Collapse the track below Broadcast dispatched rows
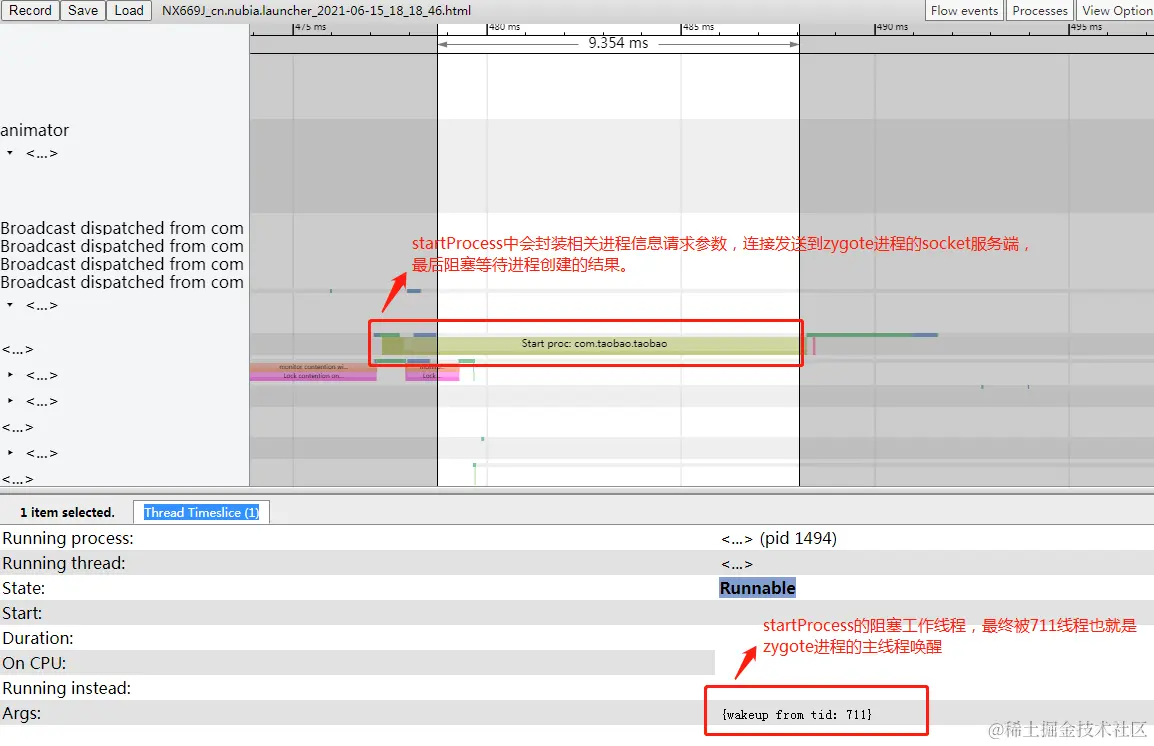This screenshot has width=1154, height=746. 10,305
